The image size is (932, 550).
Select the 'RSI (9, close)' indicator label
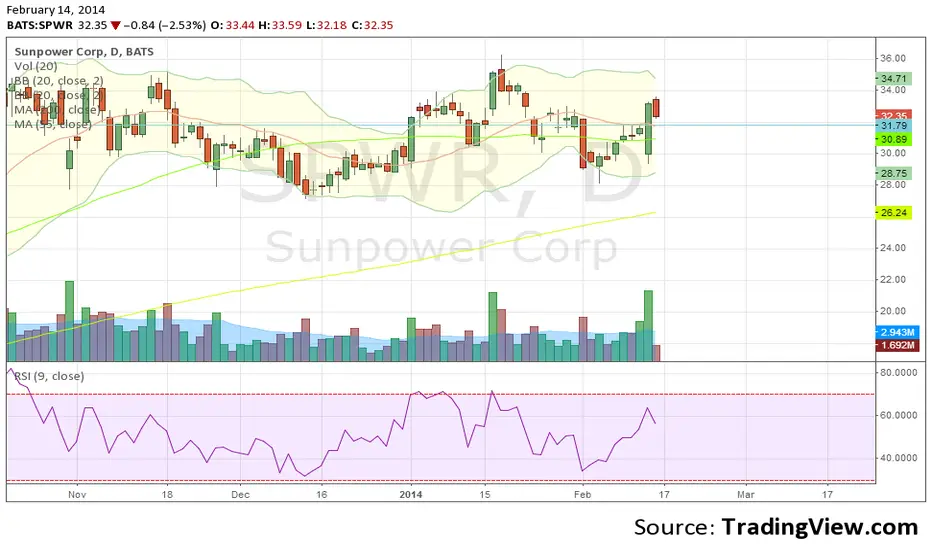(x=49, y=376)
